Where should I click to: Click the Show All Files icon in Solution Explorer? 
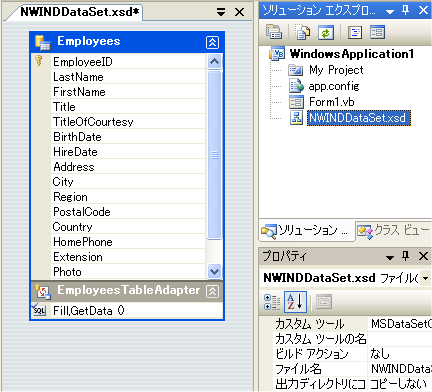pyautogui.click(x=303, y=32)
